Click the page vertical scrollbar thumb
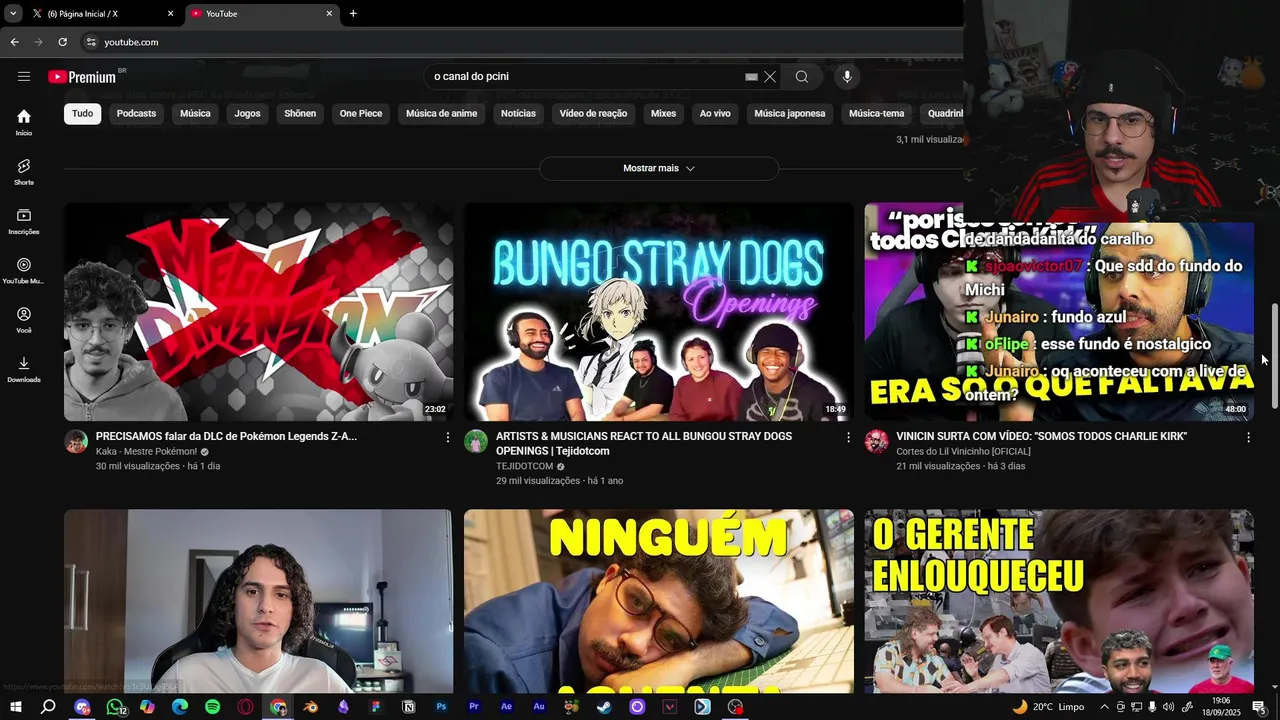Viewport: 1280px width, 720px height. pos(1274,355)
